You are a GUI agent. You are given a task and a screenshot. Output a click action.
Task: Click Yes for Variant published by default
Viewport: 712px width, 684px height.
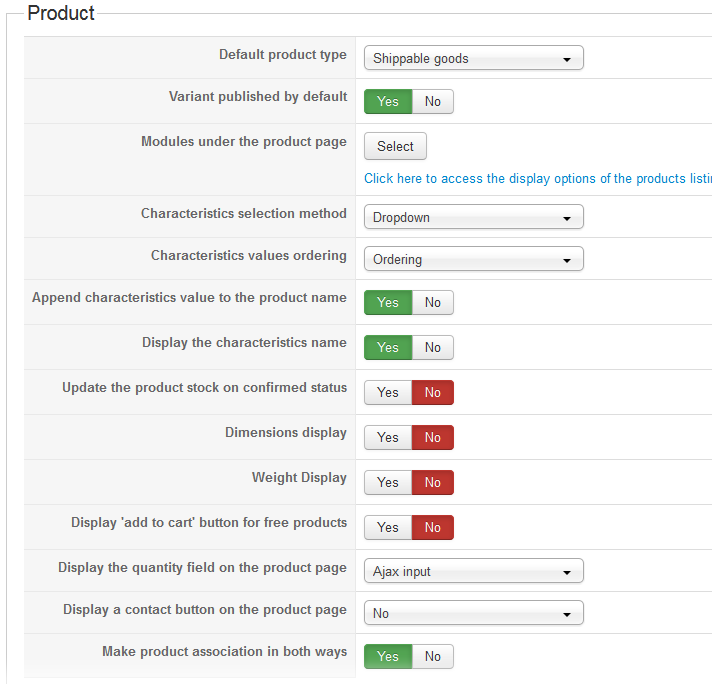coord(388,101)
